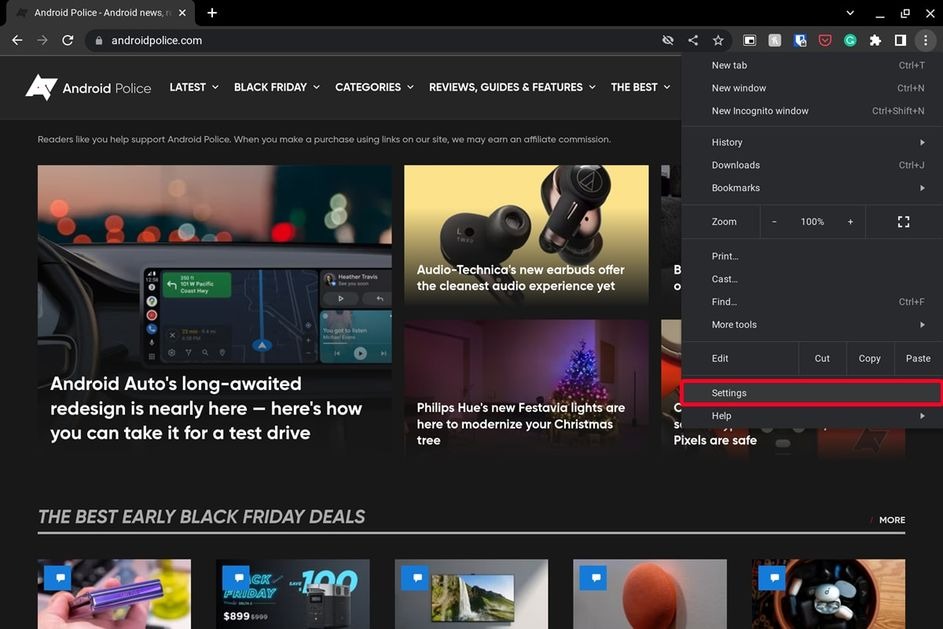Screen dimensions: 943x629
Task: Increase zoom with the plus button
Action: tap(850, 222)
